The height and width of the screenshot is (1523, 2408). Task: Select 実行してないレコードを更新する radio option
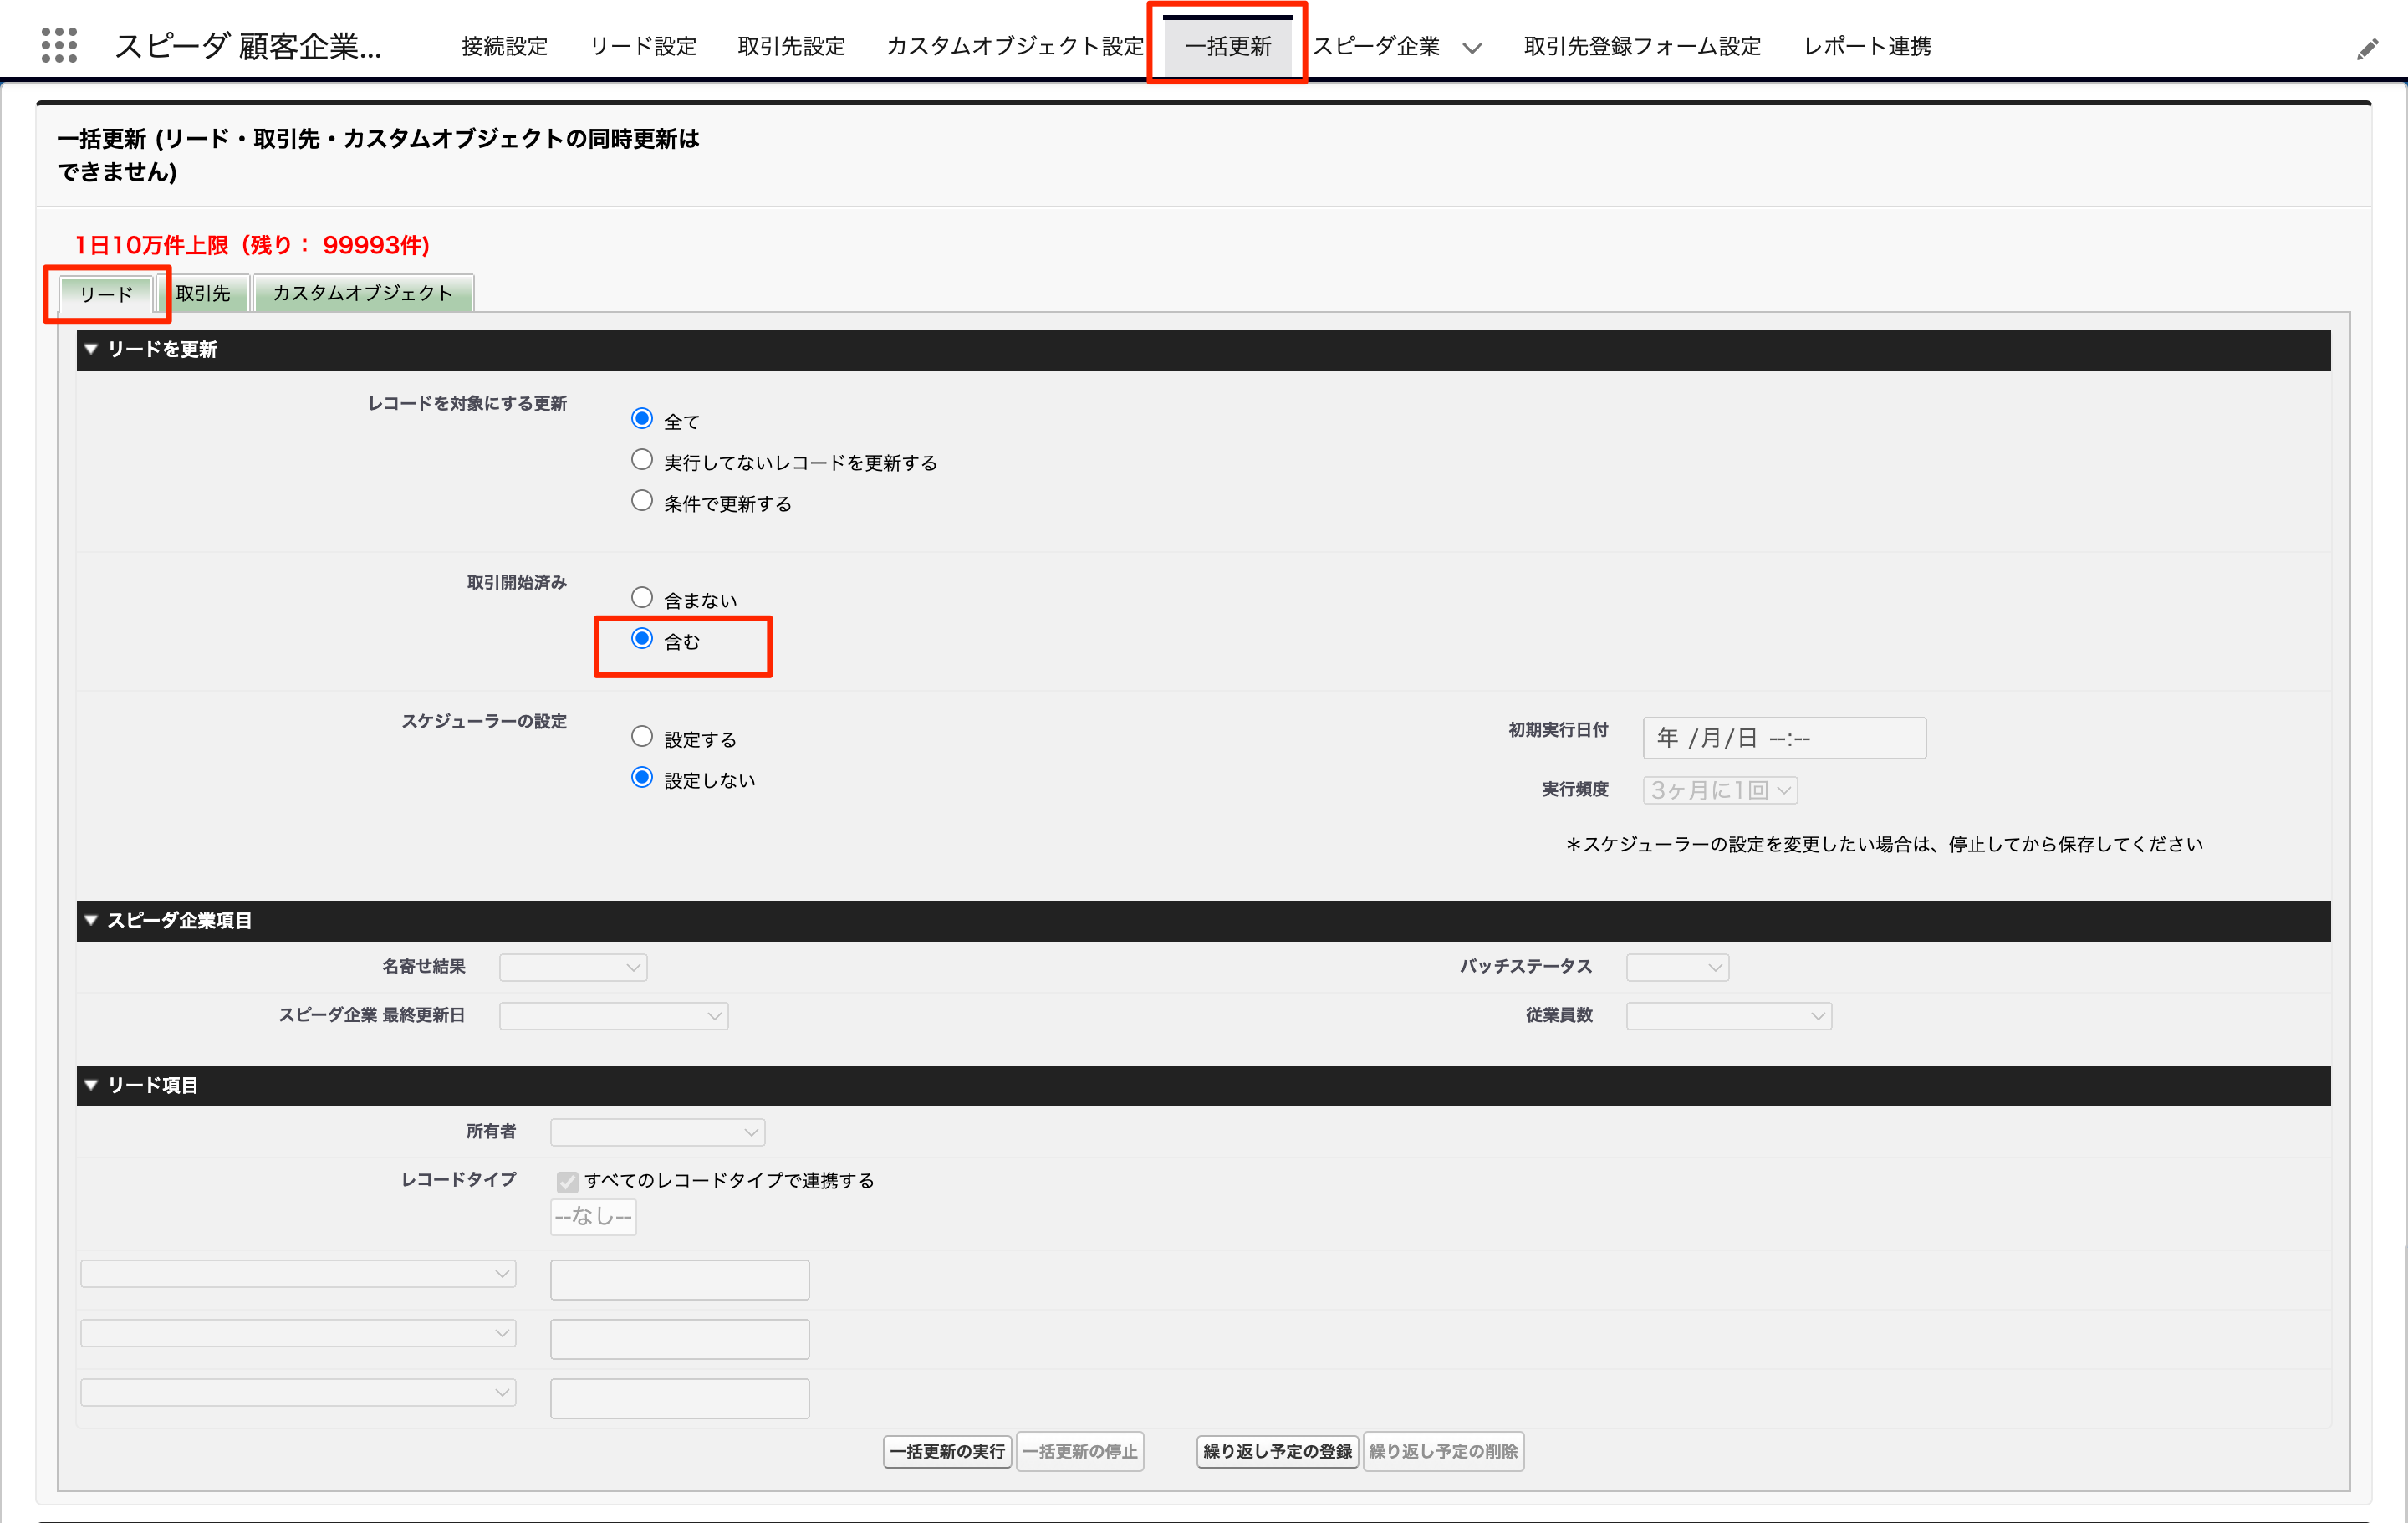[642, 460]
